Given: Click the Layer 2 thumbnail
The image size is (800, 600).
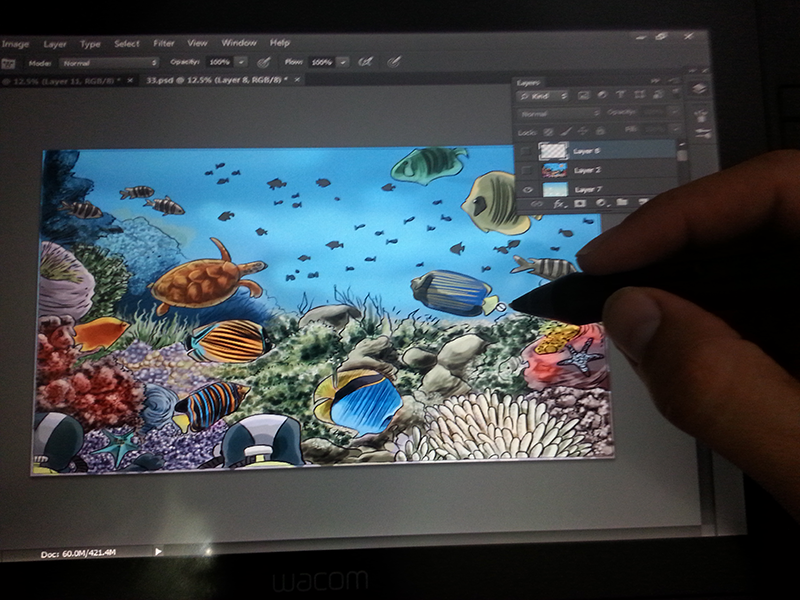Looking at the screenshot, I should (x=555, y=170).
